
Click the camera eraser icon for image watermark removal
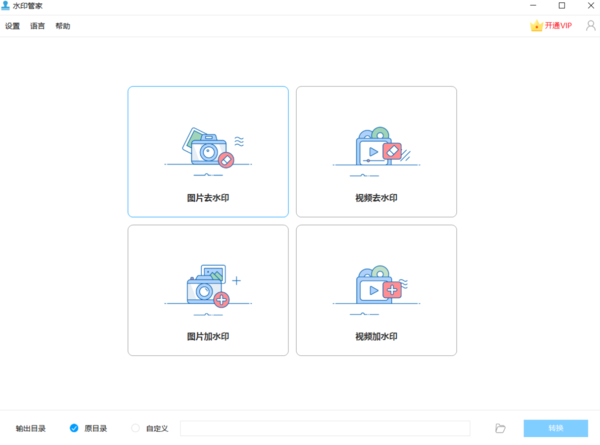tap(207, 148)
